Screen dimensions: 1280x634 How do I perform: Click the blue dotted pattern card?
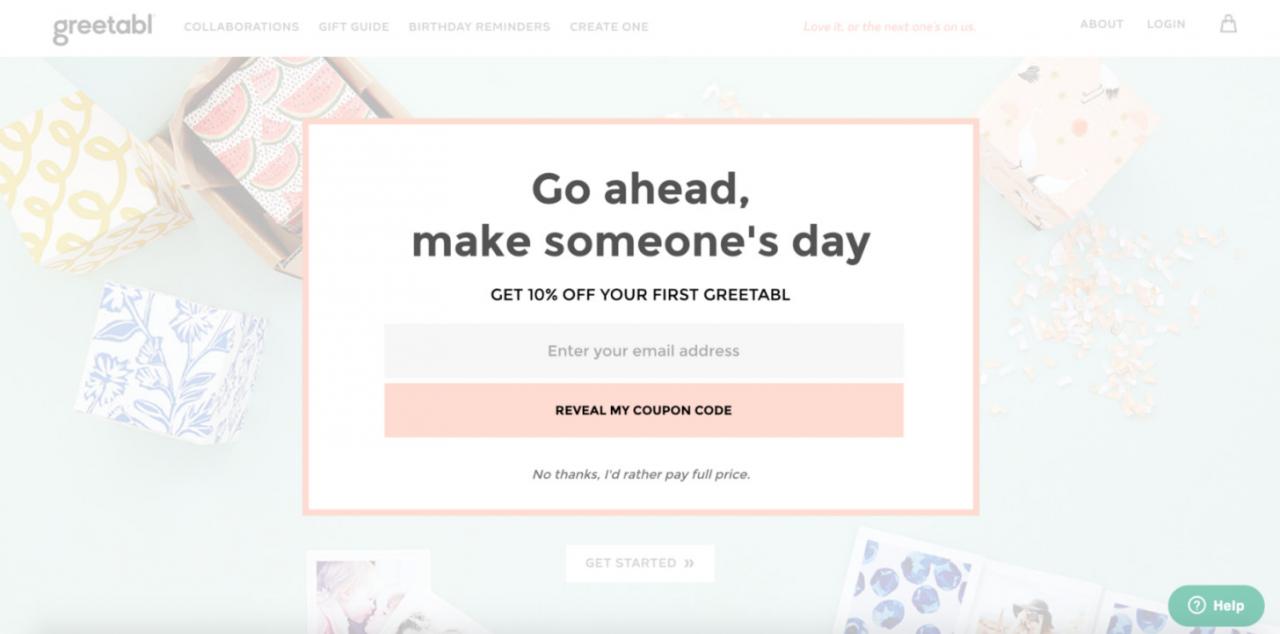[x=905, y=590]
